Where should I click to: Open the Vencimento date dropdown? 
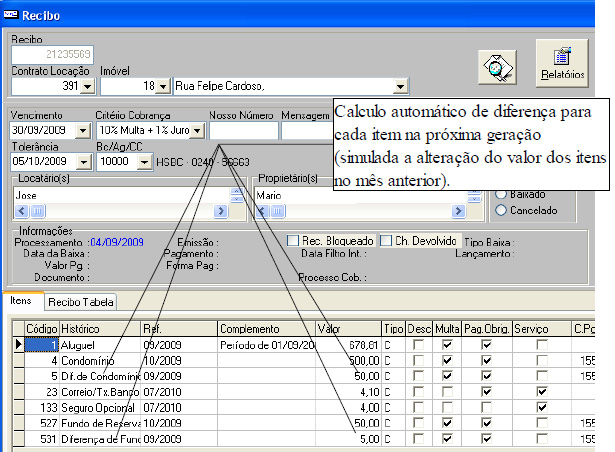(83, 131)
